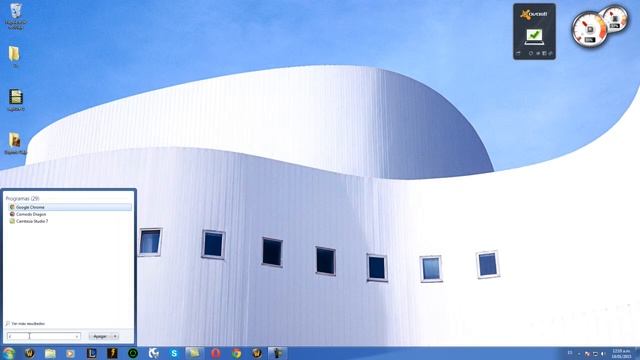Click the Apagar shutdown button
640x360 pixels.
(100, 336)
